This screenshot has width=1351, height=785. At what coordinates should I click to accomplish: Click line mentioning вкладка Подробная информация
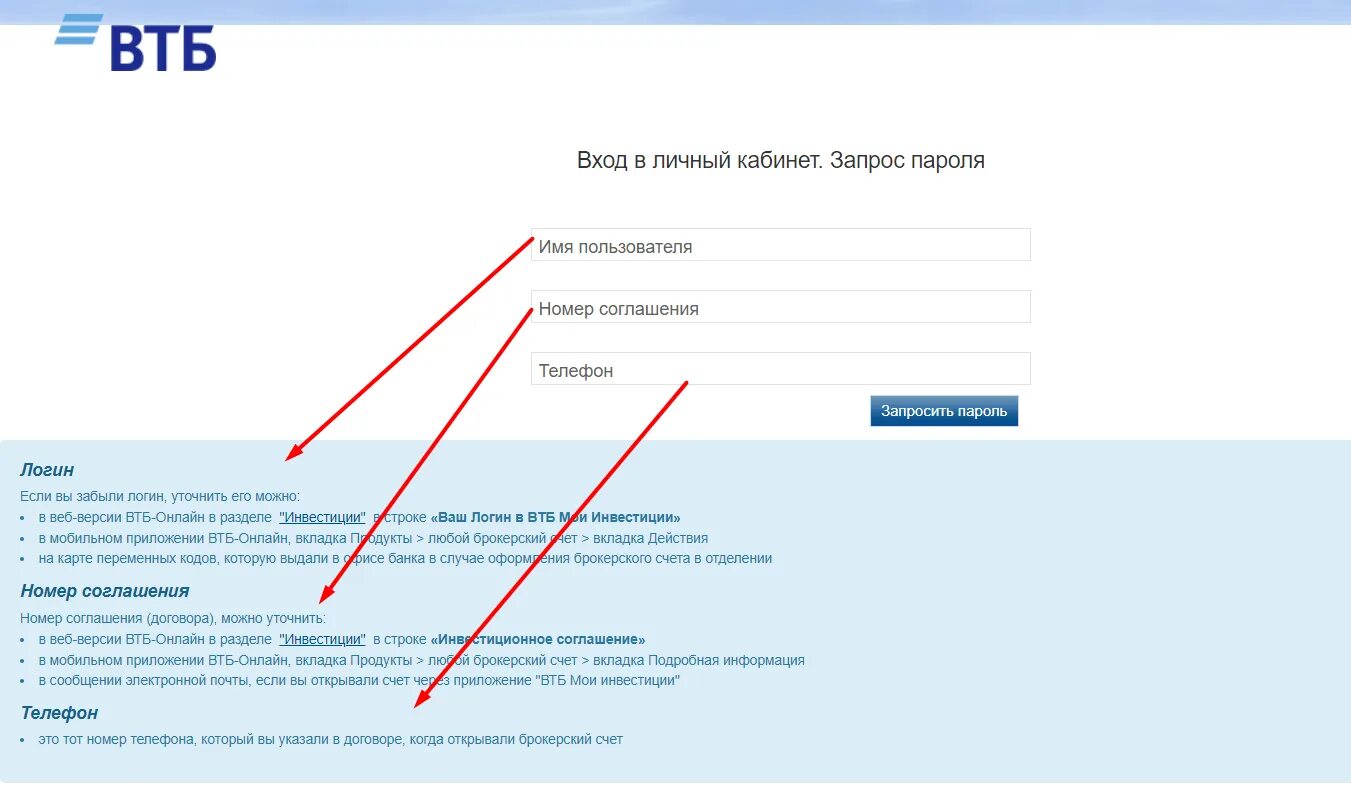pyautogui.click(x=421, y=660)
